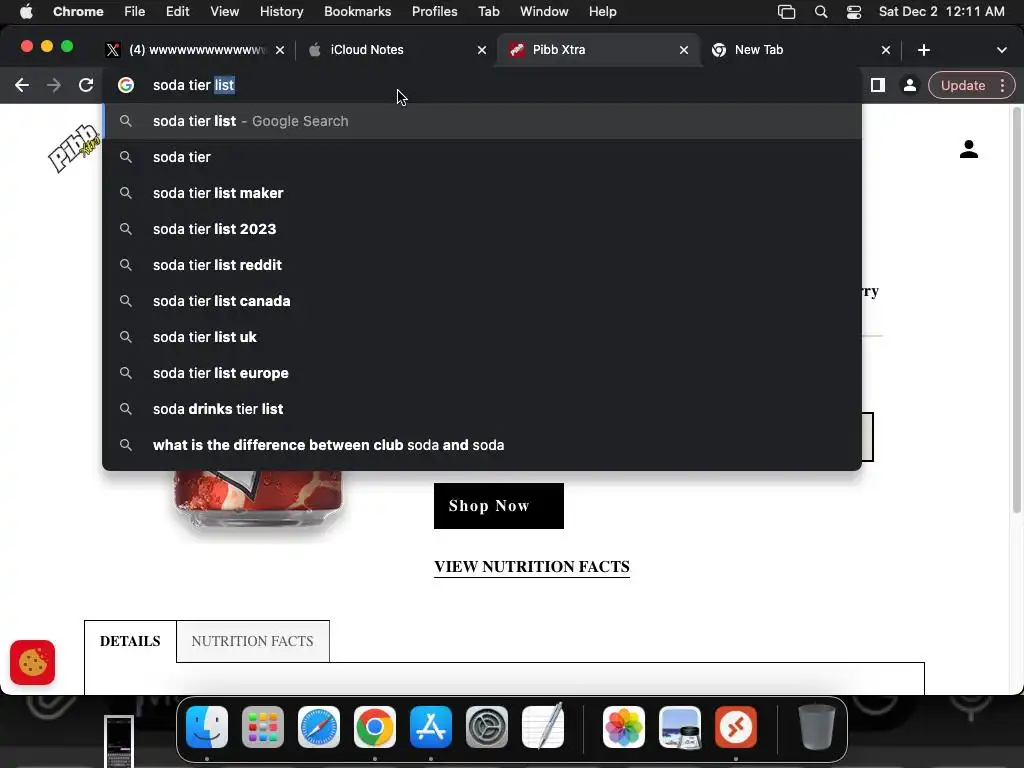This screenshot has width=1024, height=768.
Task: Select the club soda difference suggestion
Action: coord(482,445)
